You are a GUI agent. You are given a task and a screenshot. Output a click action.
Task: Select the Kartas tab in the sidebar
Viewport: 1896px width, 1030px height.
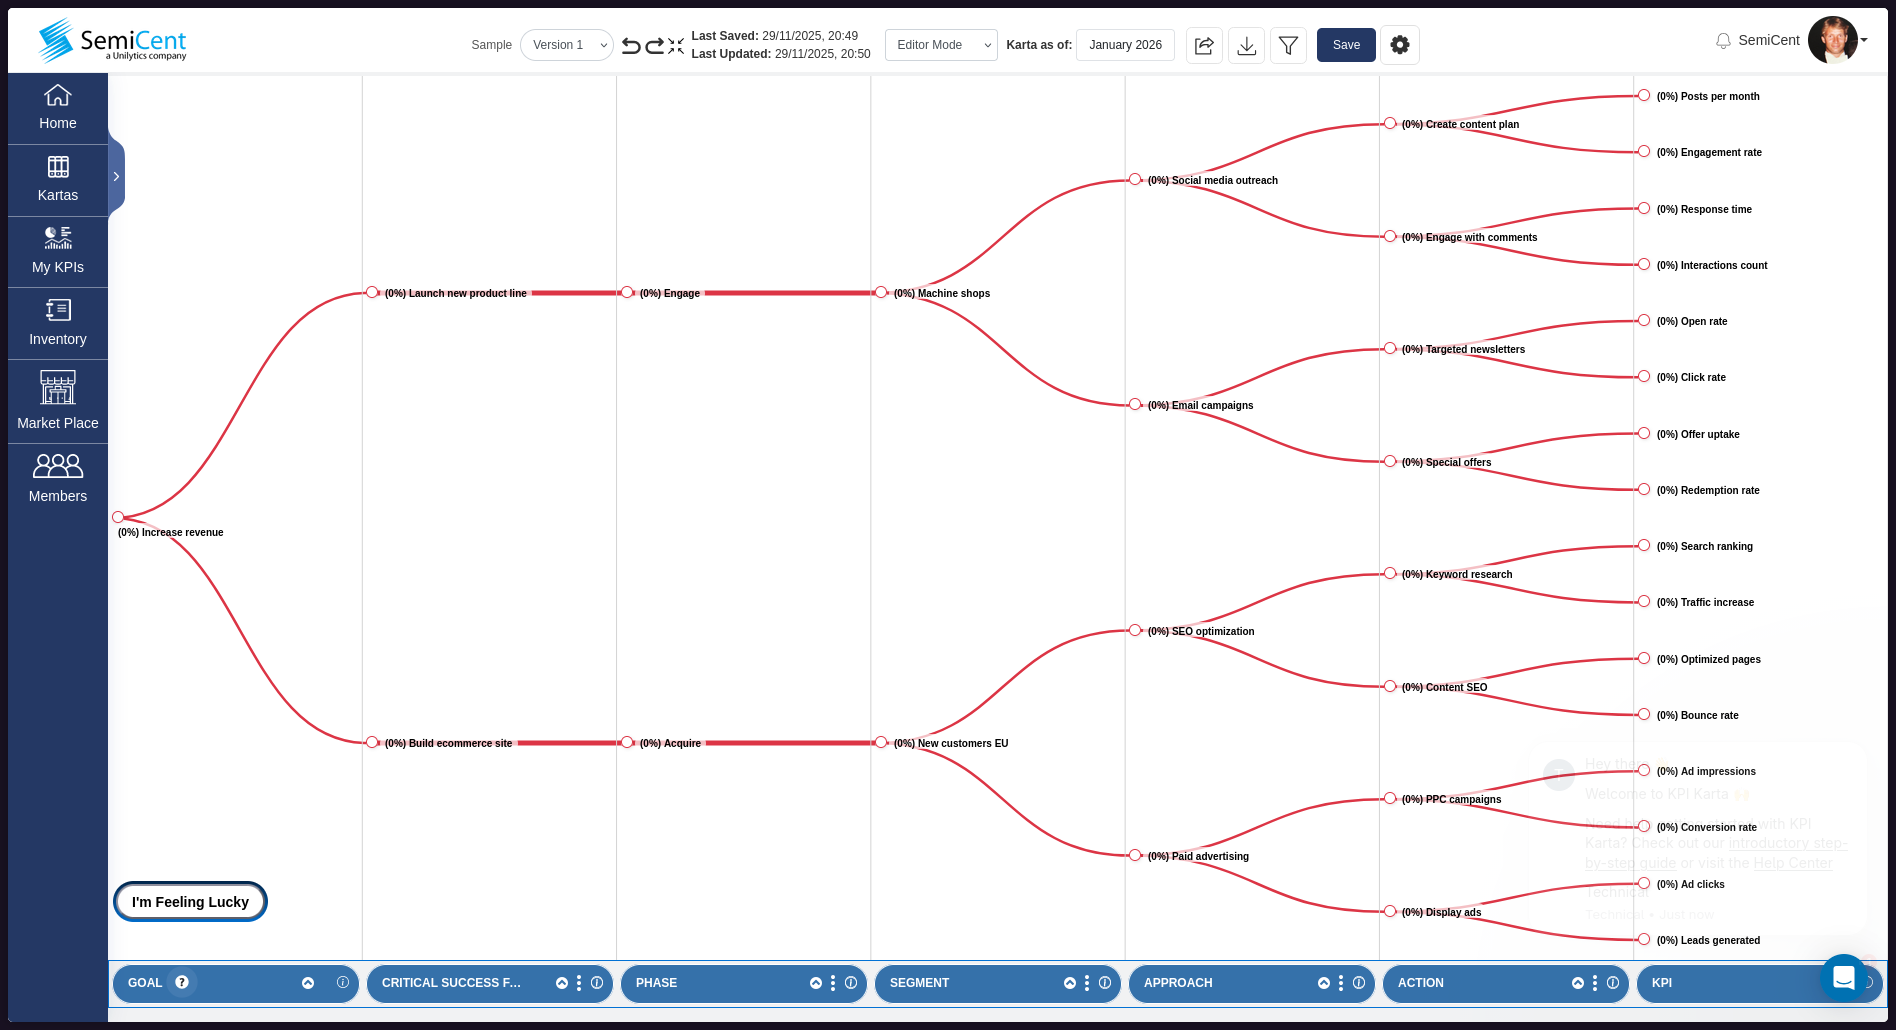pyautogui.click(x=57, y=178)
